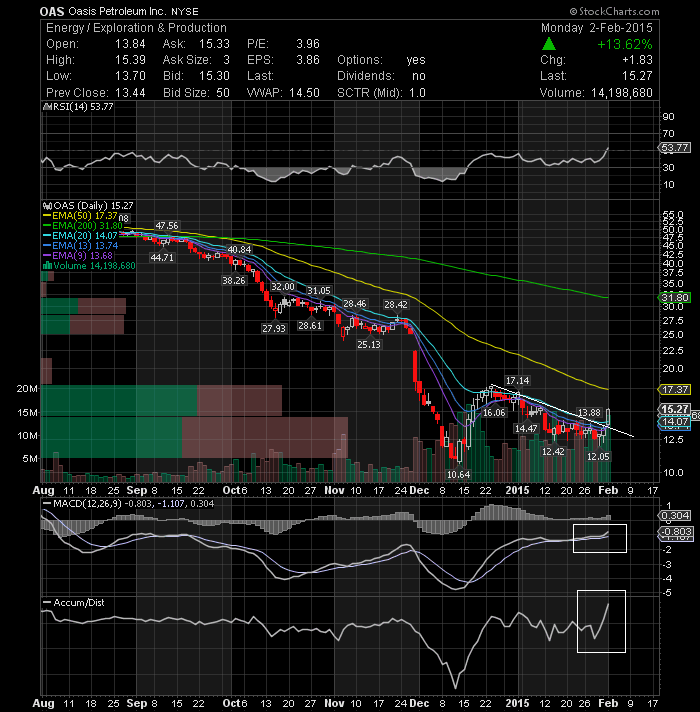Click the 31.05 price label
The width and height of the screenshot is (700, 712).
(319, 291)
